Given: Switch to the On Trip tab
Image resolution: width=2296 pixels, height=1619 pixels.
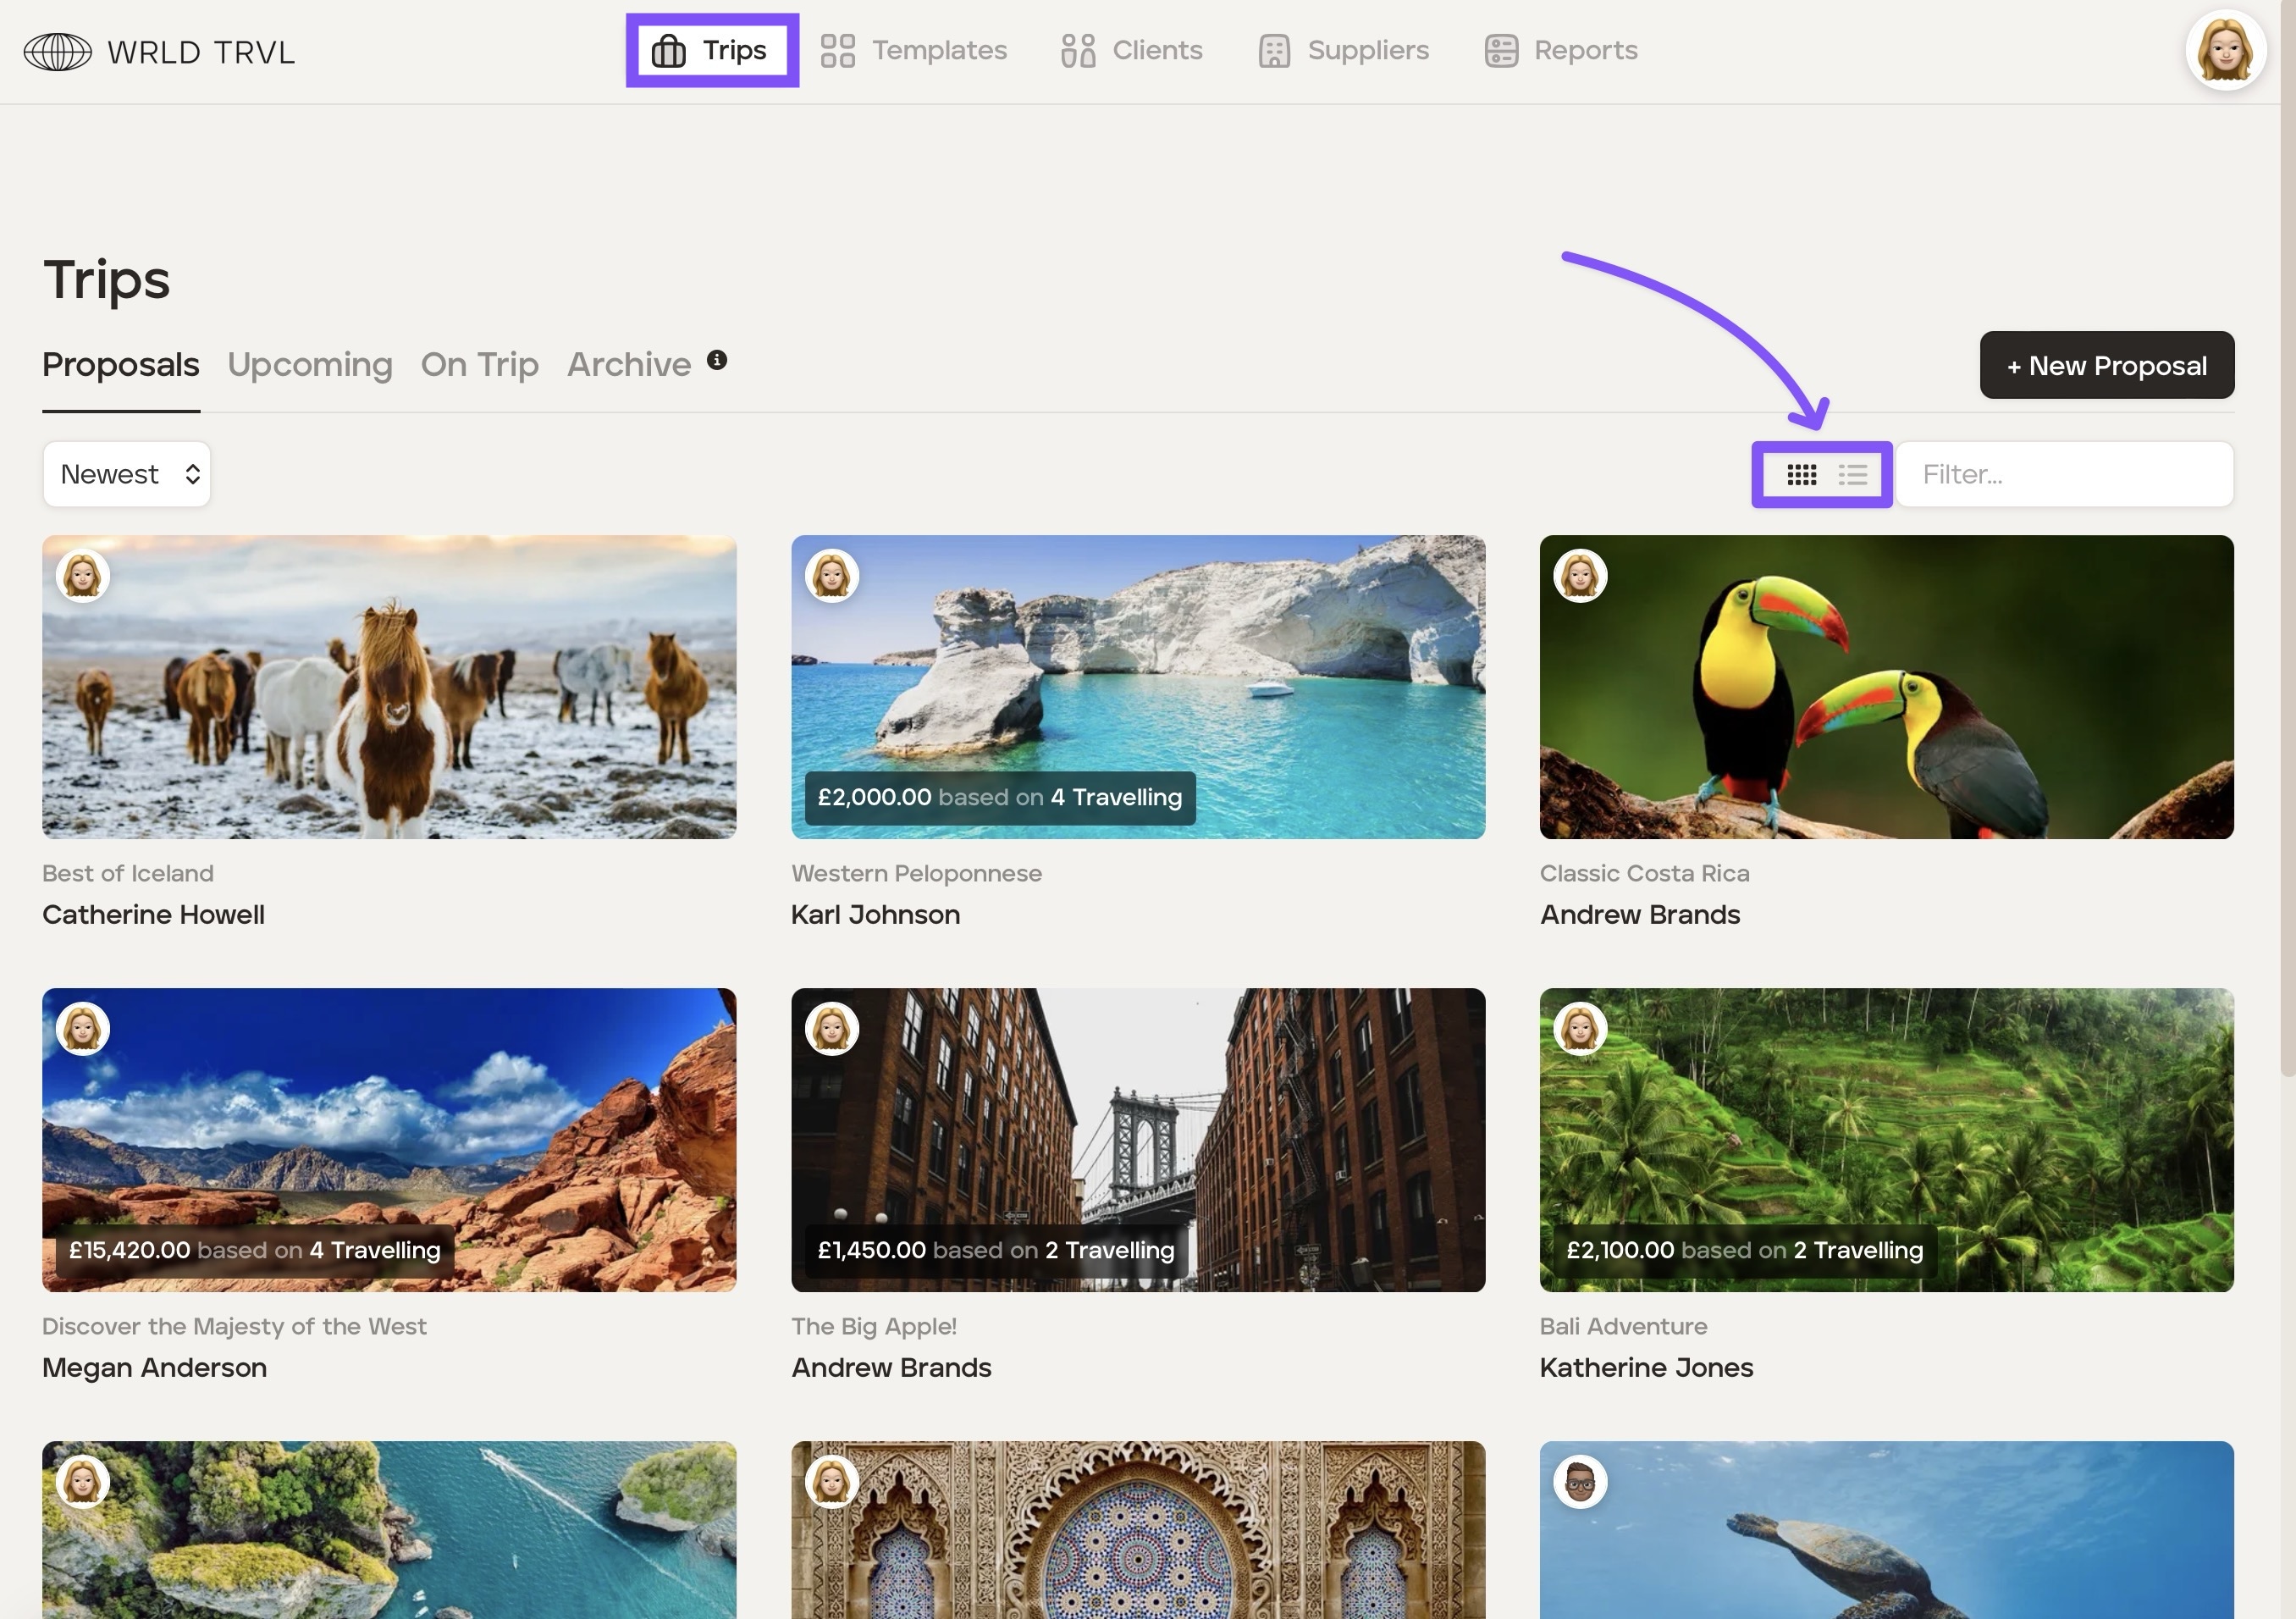Looking at the screenshot, I should click(479, 365).
